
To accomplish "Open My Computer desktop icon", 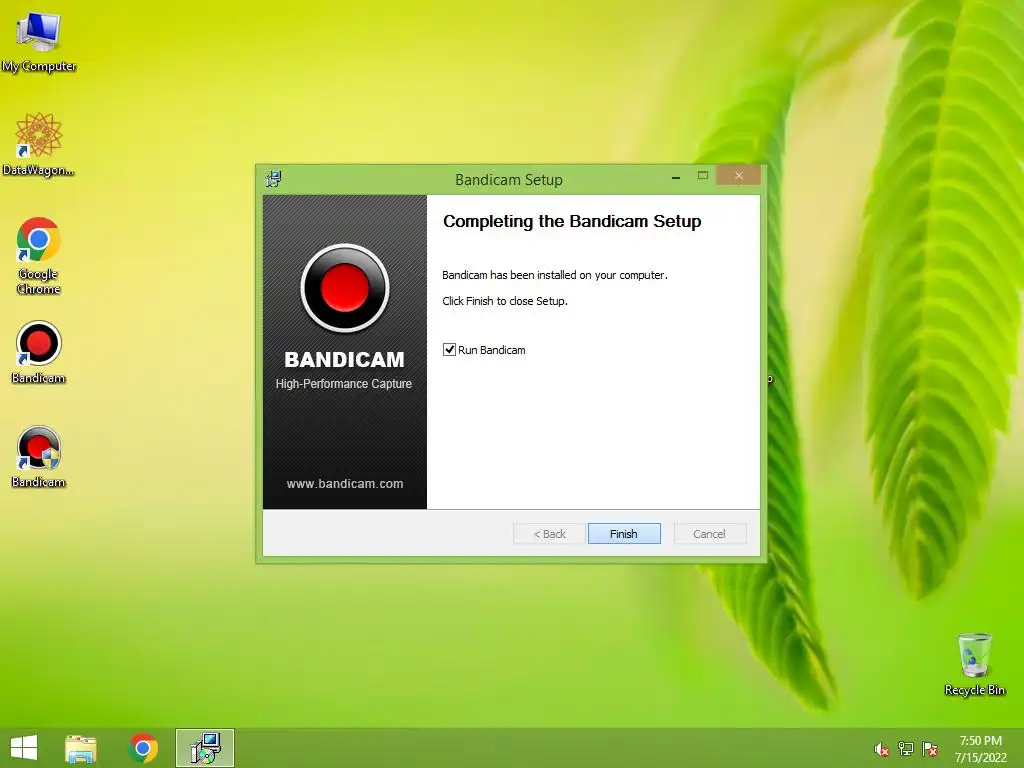I will pyautogui.click(x=39, y=41).
